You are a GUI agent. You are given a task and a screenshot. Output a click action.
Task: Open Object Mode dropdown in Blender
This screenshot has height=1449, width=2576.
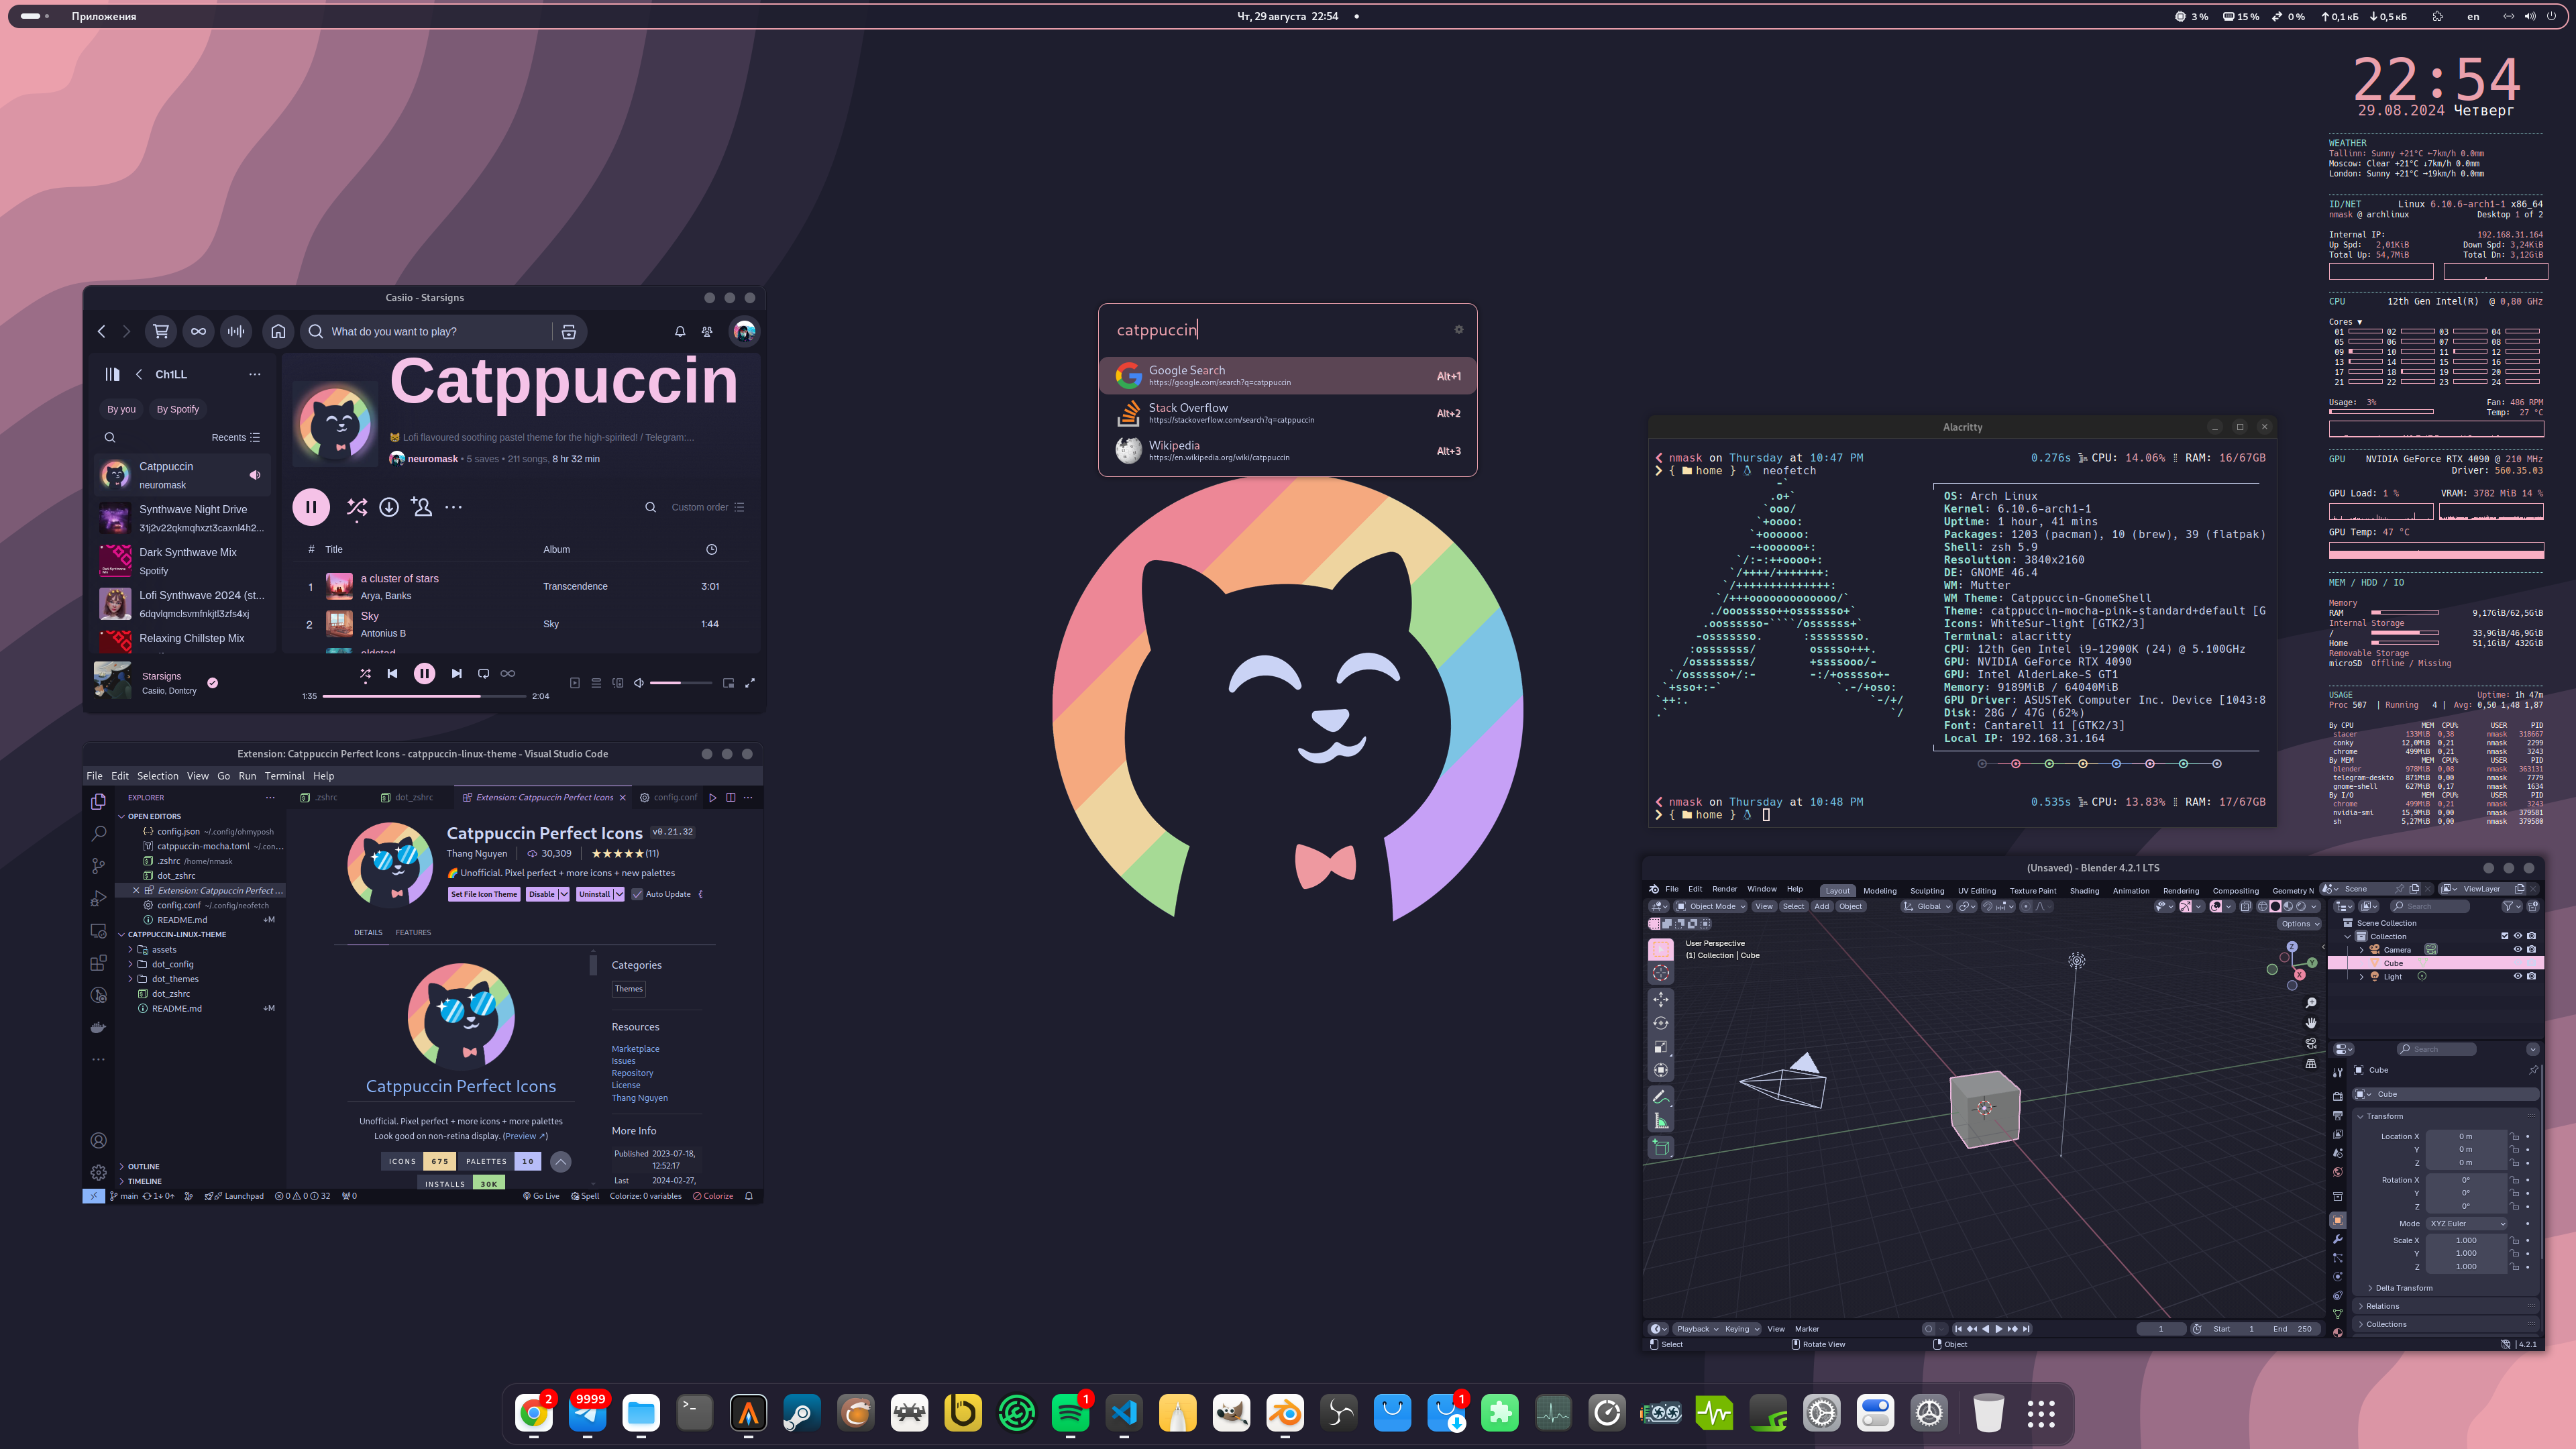pos(1710,906)
